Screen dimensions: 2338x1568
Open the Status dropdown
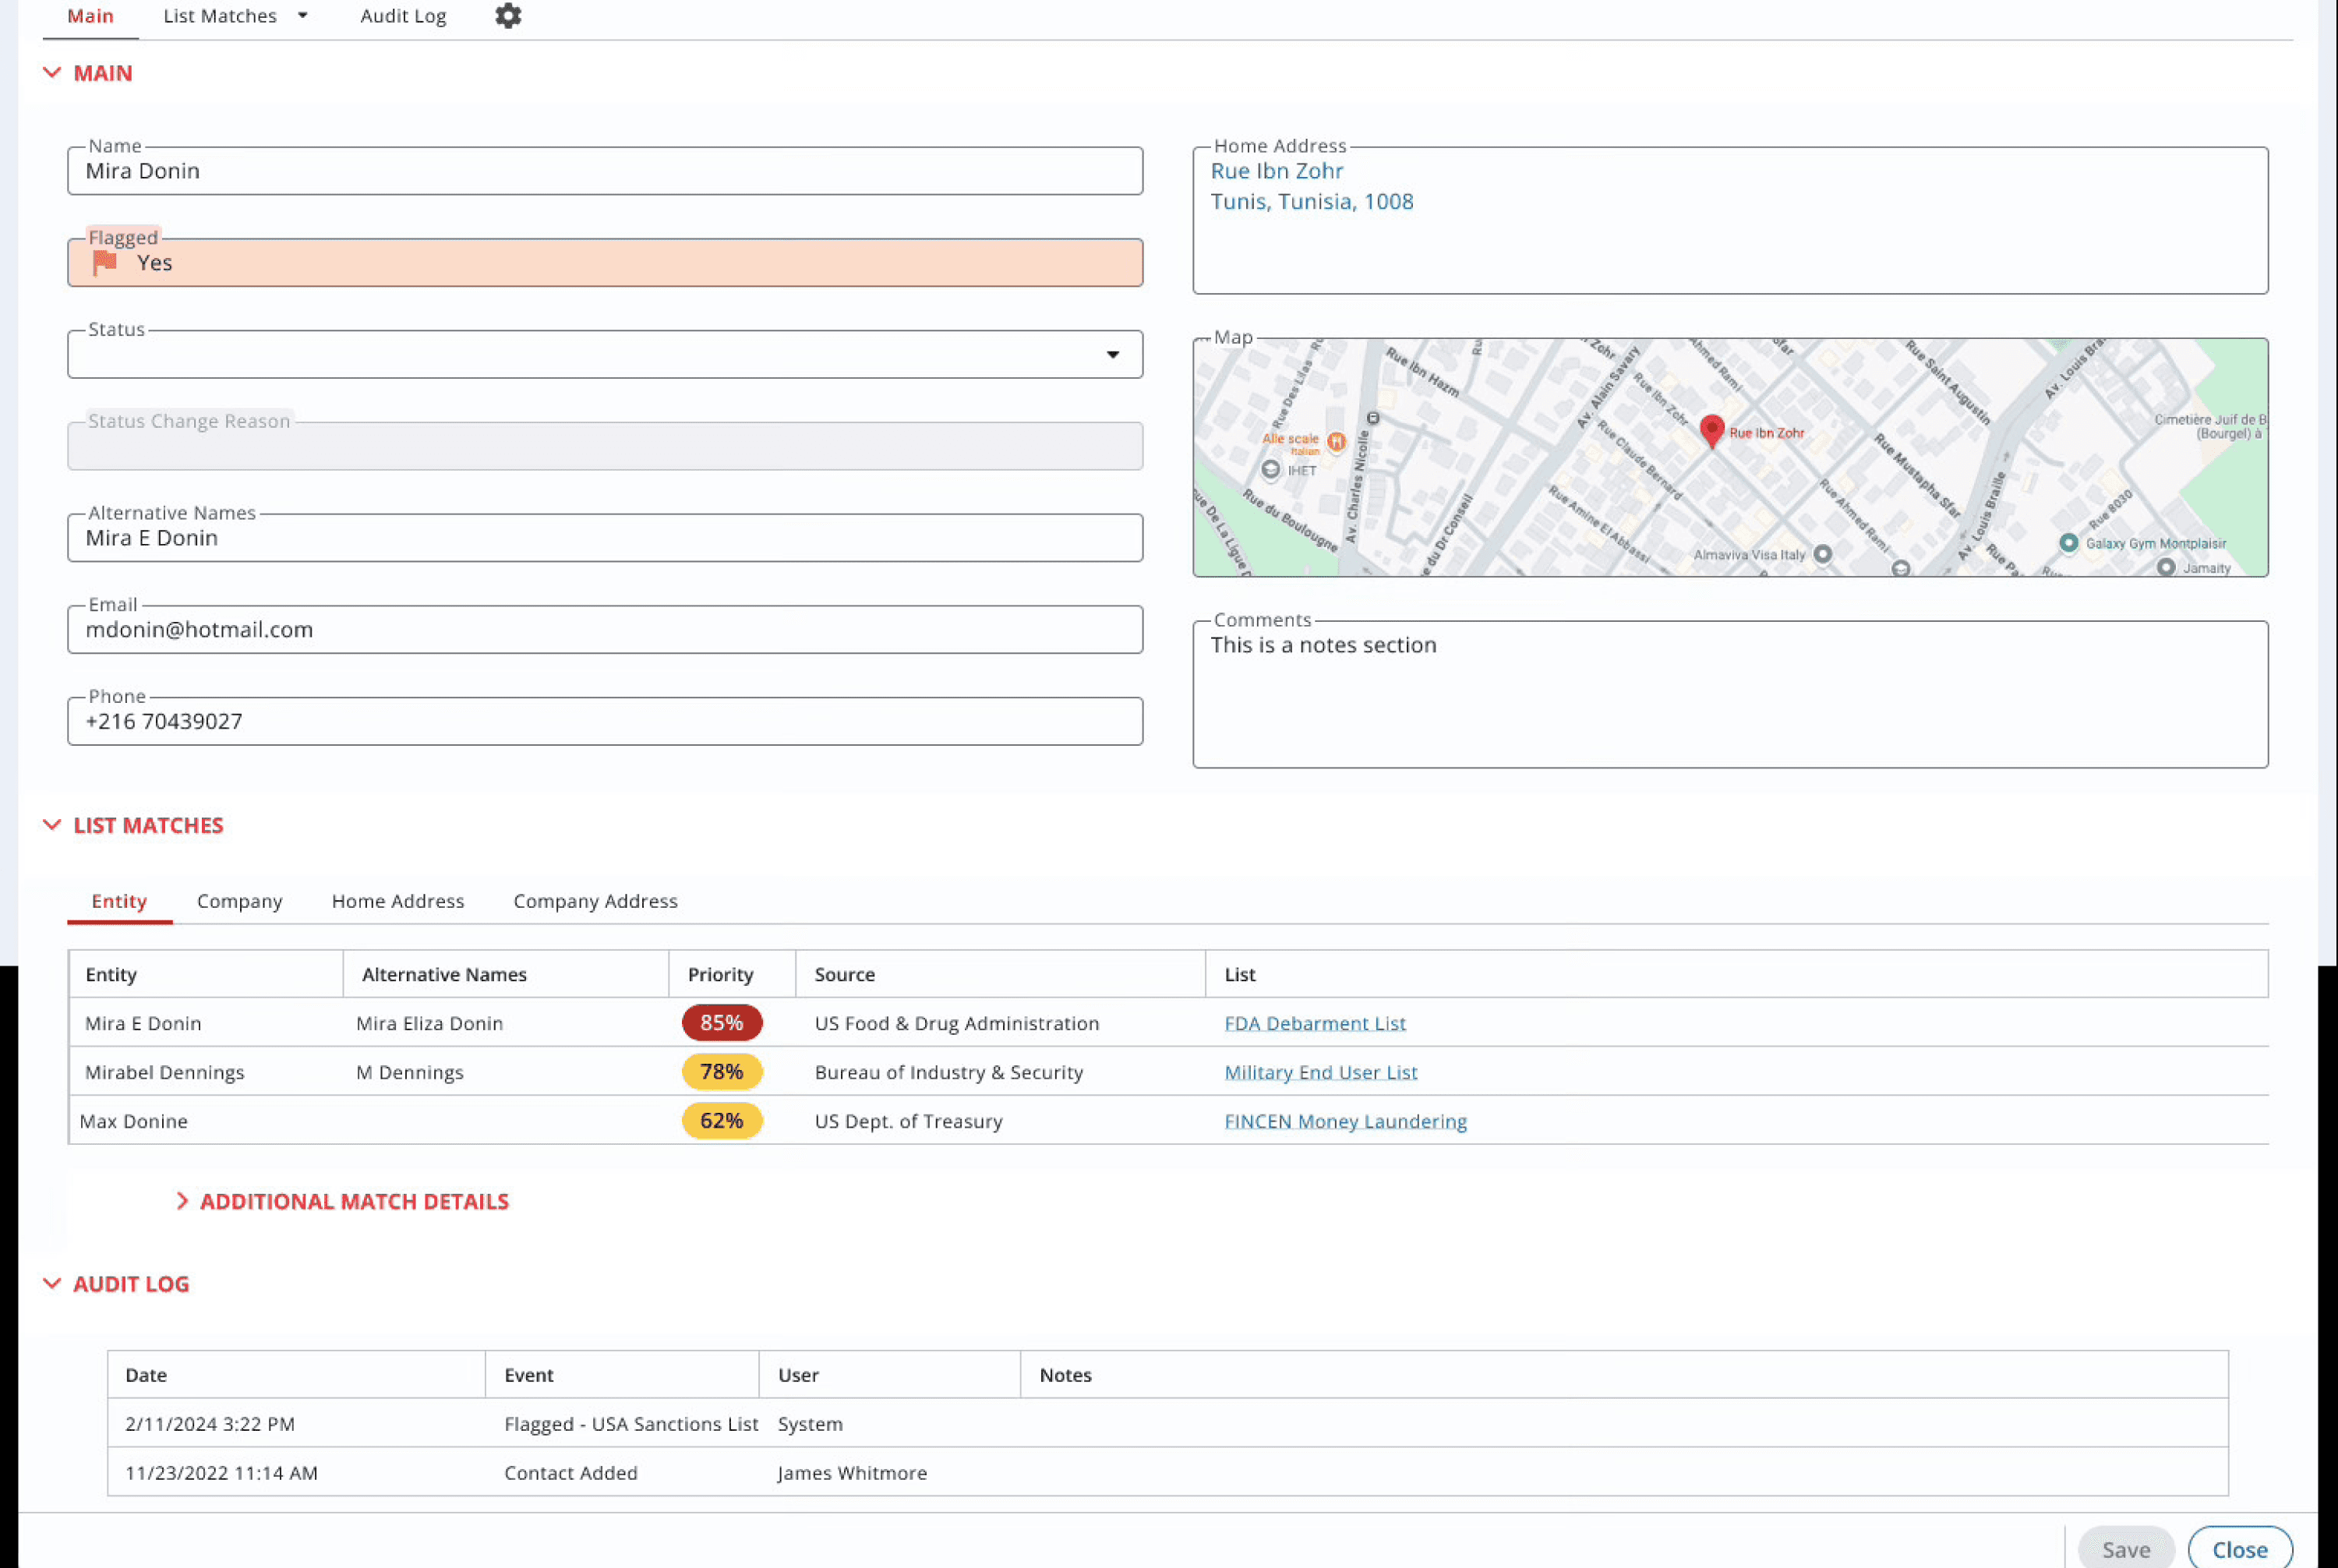click(1112, 355)
